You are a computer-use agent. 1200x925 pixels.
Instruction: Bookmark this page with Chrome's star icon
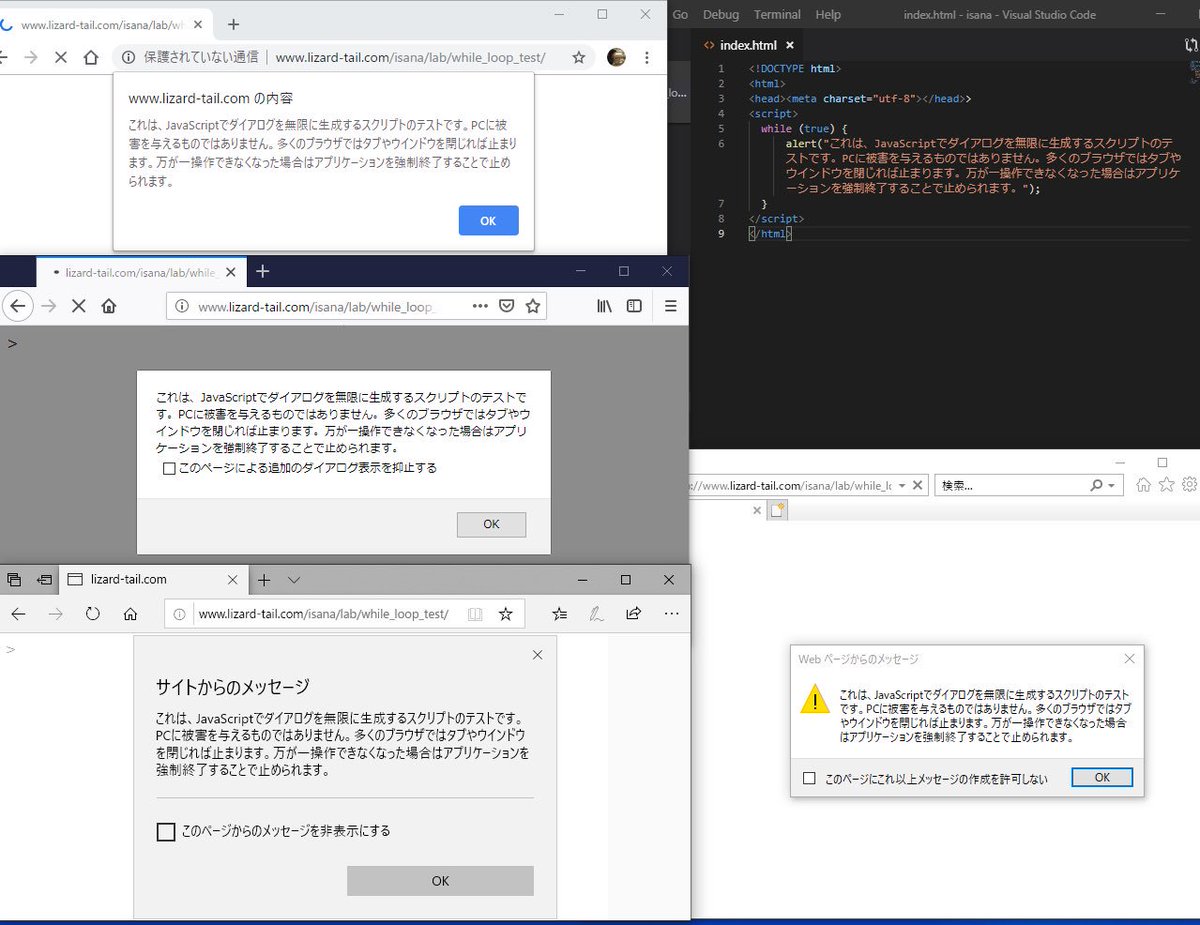coord(578,58)
